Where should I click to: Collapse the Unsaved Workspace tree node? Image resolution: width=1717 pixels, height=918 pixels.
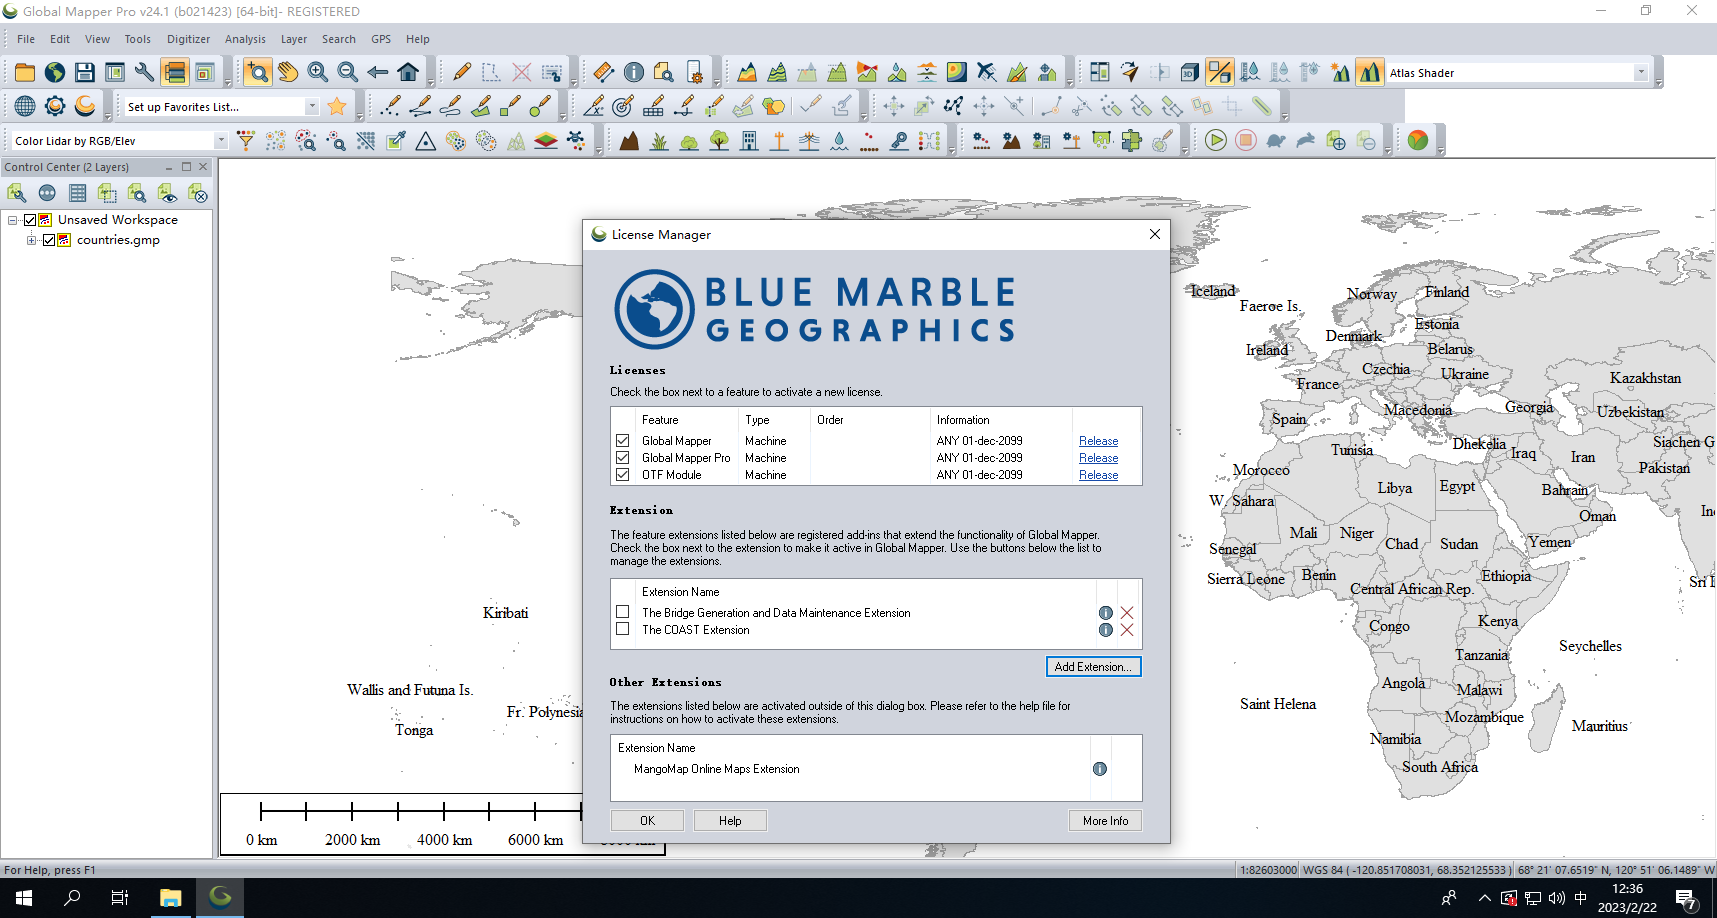tap(13, 220)
